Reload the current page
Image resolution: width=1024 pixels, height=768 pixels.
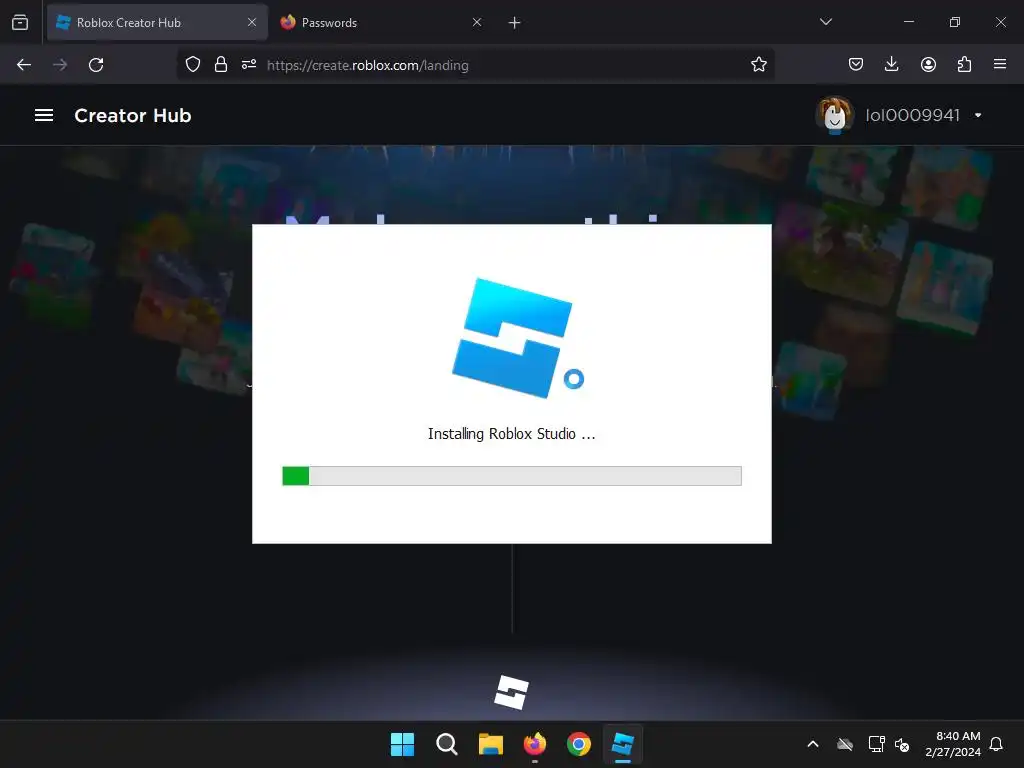[96, 65]
